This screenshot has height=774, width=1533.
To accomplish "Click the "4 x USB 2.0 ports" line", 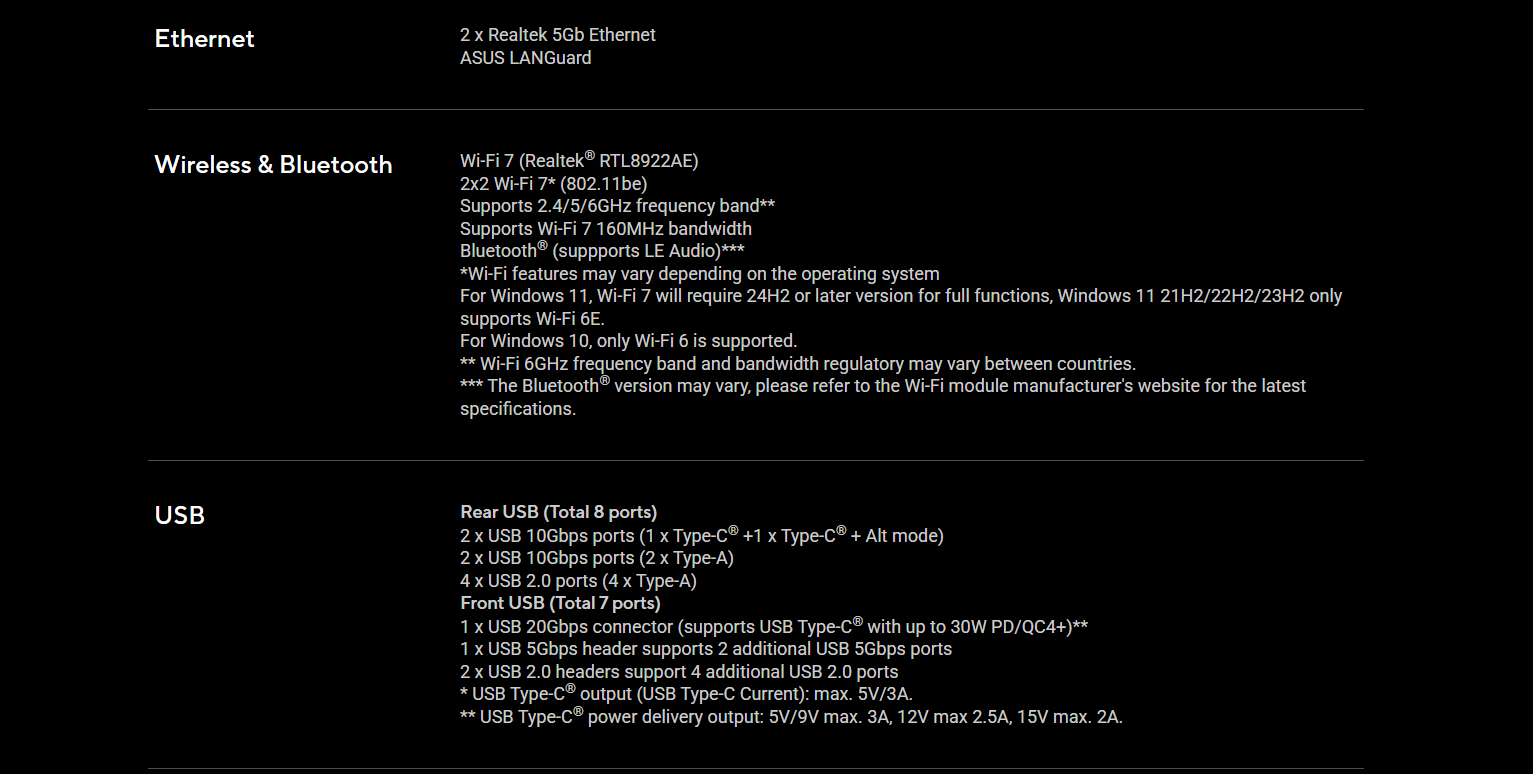I will point(578,581).
